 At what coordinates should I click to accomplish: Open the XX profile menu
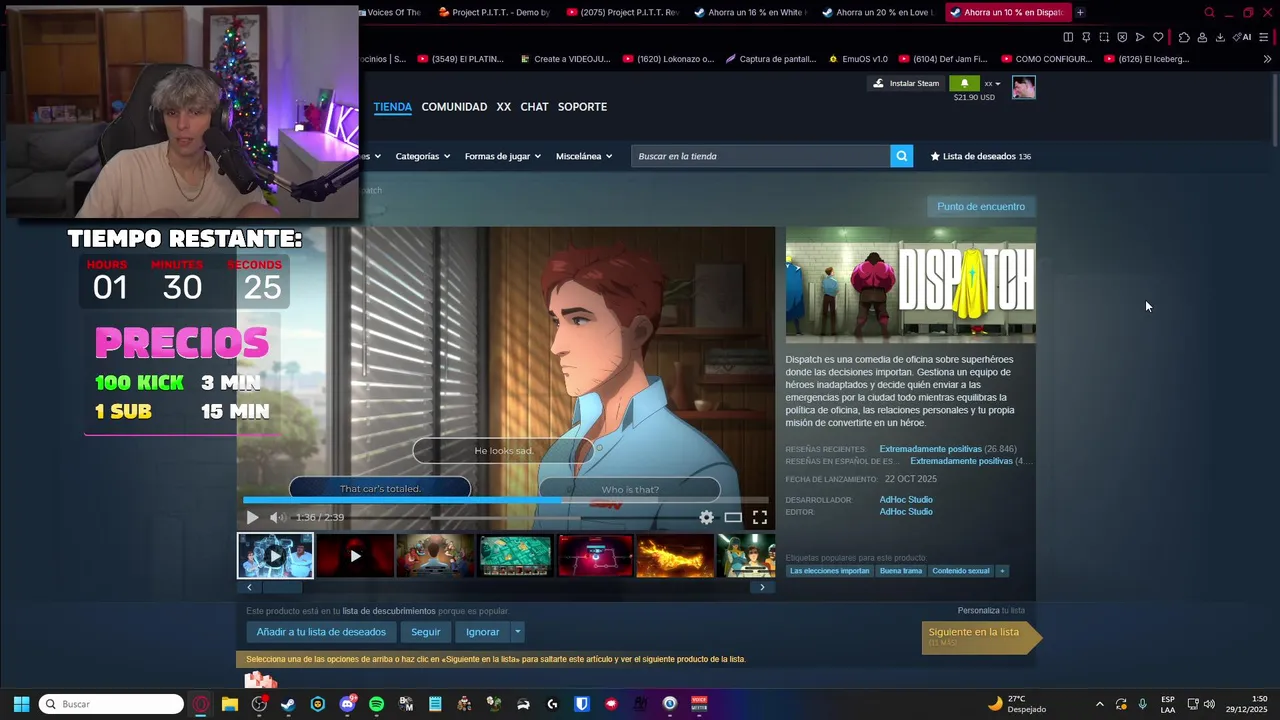pos(503,107)
